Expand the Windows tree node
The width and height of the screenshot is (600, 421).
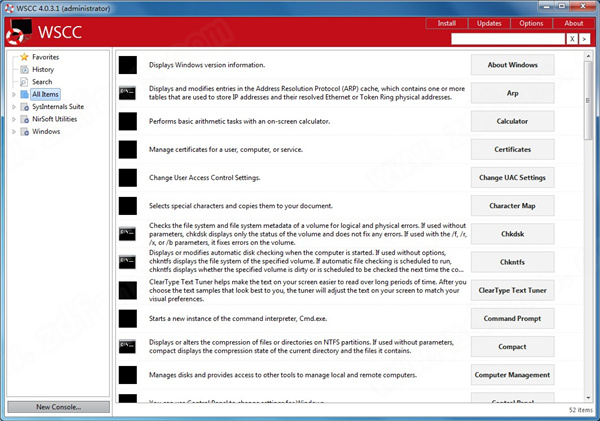tap(13, 131)
